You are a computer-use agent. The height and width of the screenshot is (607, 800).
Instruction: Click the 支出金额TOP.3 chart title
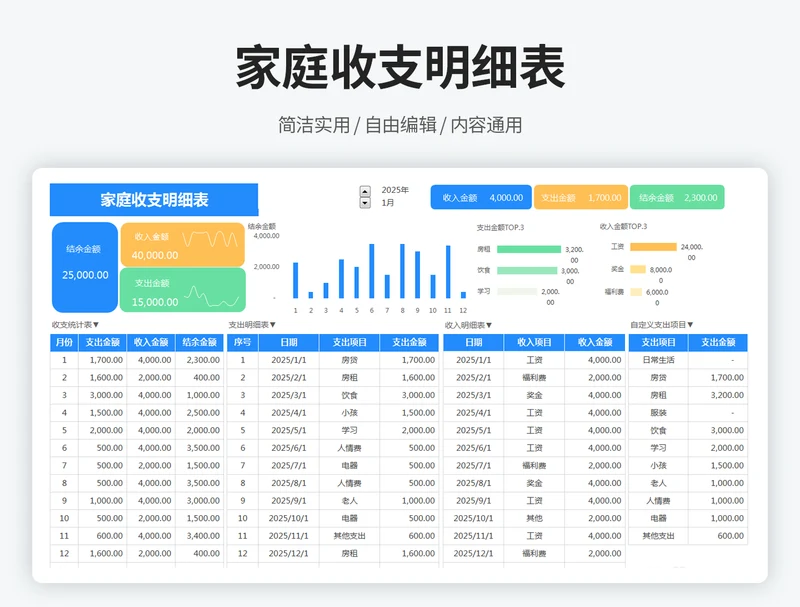click(x=501, y=227)
